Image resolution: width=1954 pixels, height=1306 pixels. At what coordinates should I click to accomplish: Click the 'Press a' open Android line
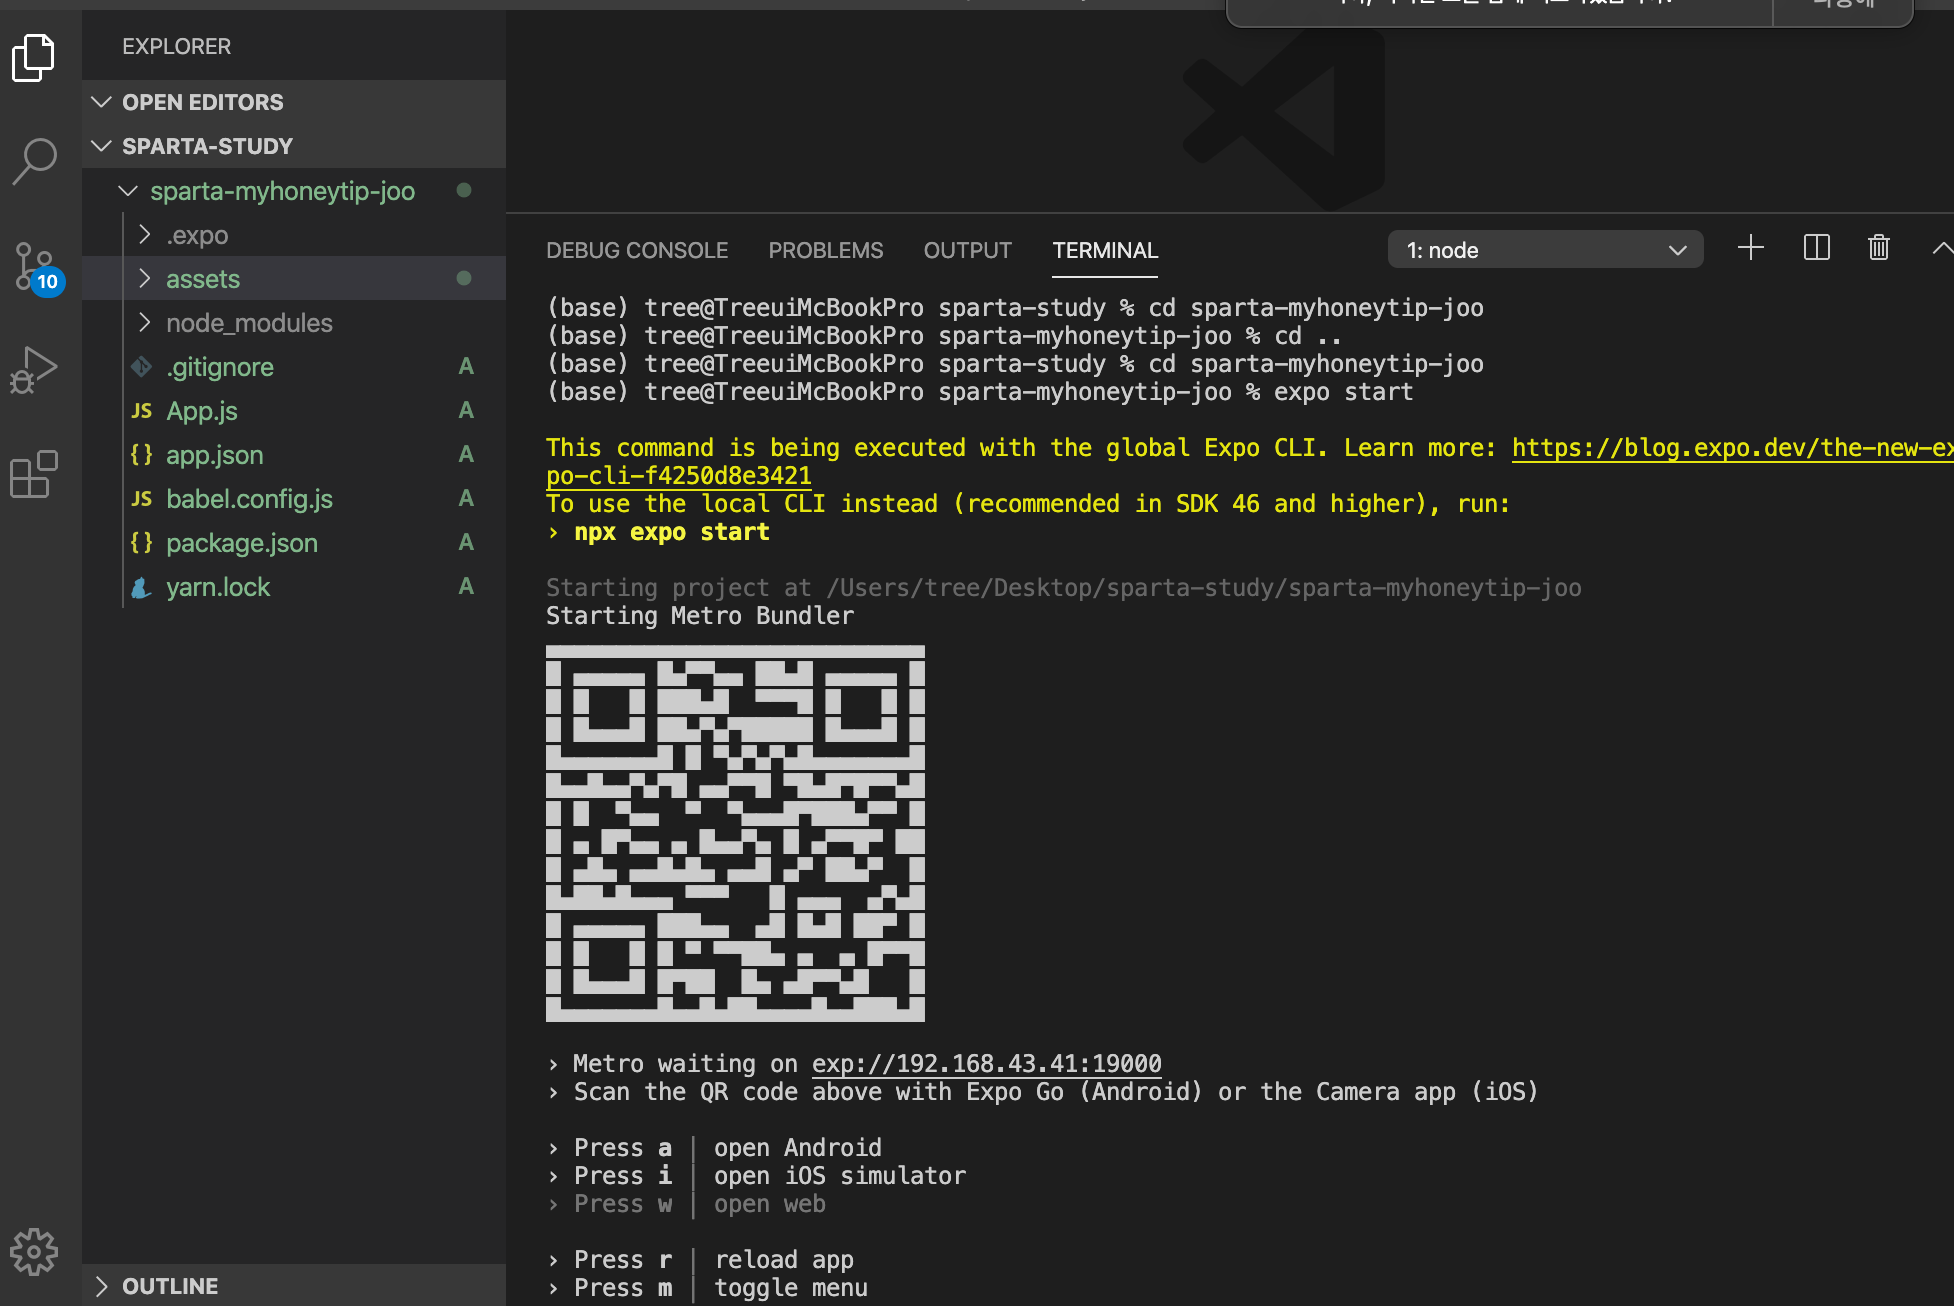715,1148
